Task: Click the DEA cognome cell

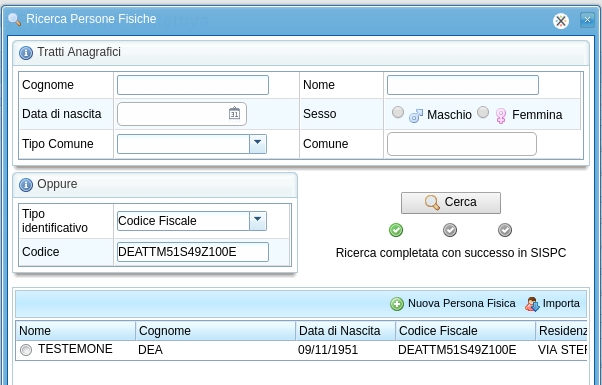Action: (150, 350)
